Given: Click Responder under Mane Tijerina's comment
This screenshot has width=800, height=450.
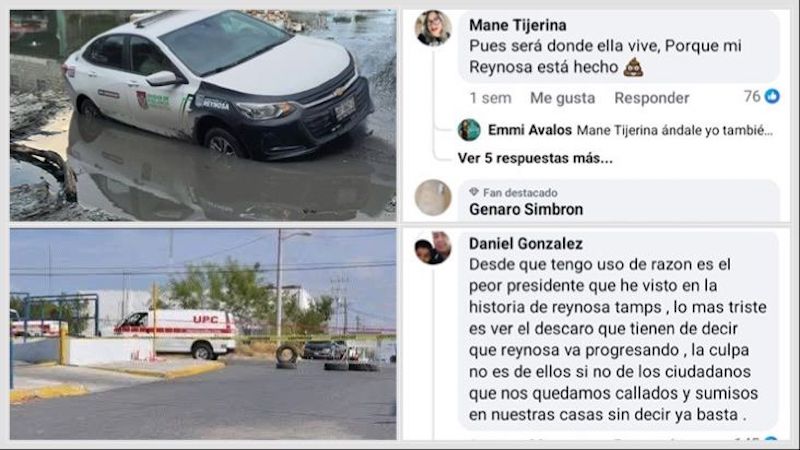Looking at the screenshot, I should [x=652, y=98].
